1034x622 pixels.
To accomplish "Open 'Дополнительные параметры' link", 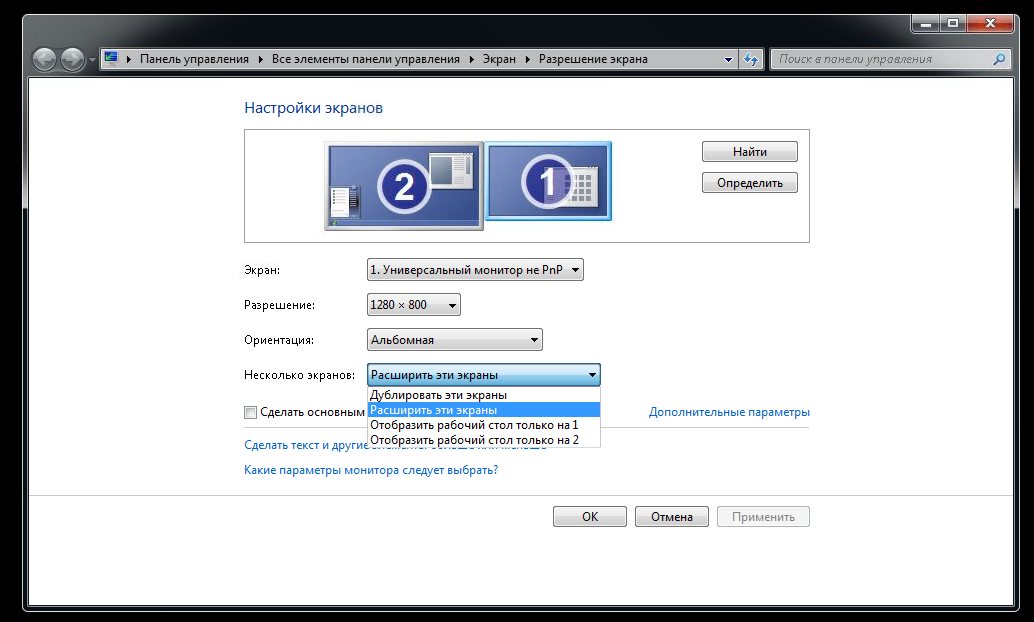I will click(x=729, y=412).
